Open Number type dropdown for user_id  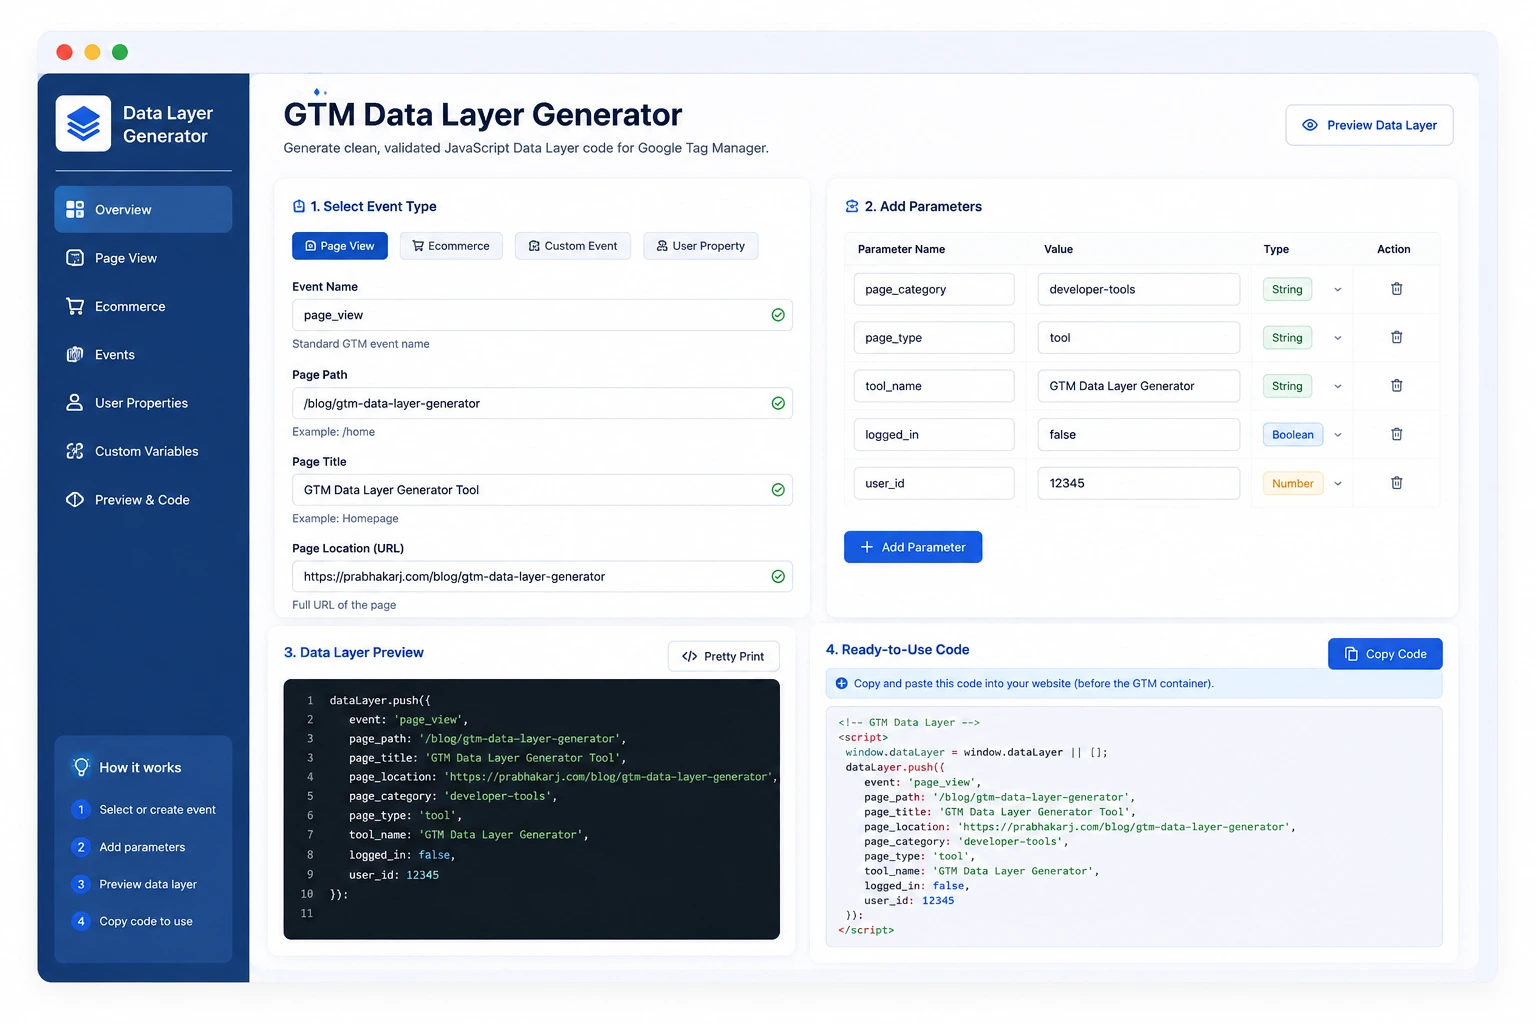click(1337, 483)
